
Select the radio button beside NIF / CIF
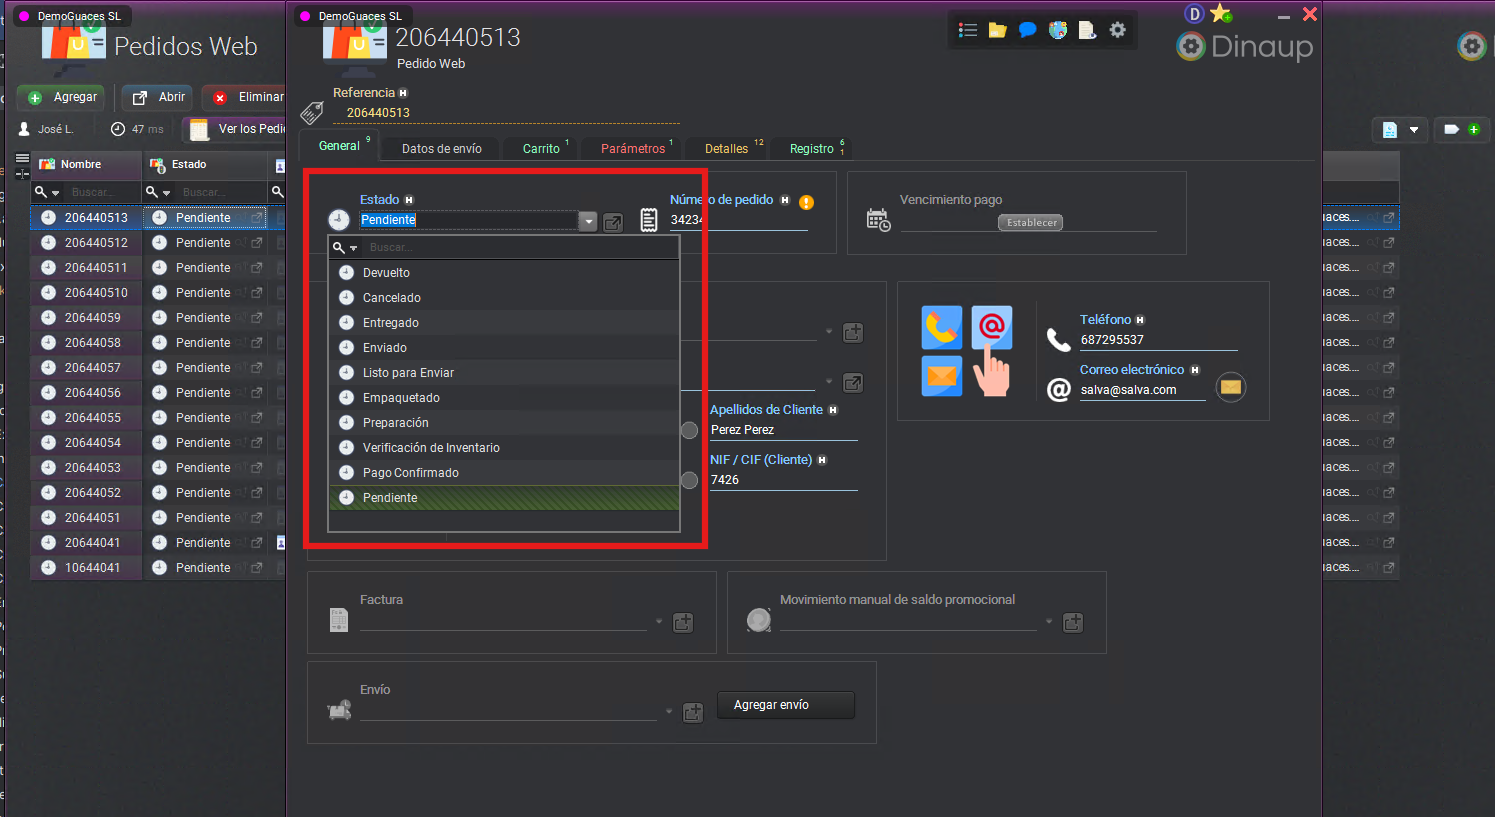tap(689, 480)
